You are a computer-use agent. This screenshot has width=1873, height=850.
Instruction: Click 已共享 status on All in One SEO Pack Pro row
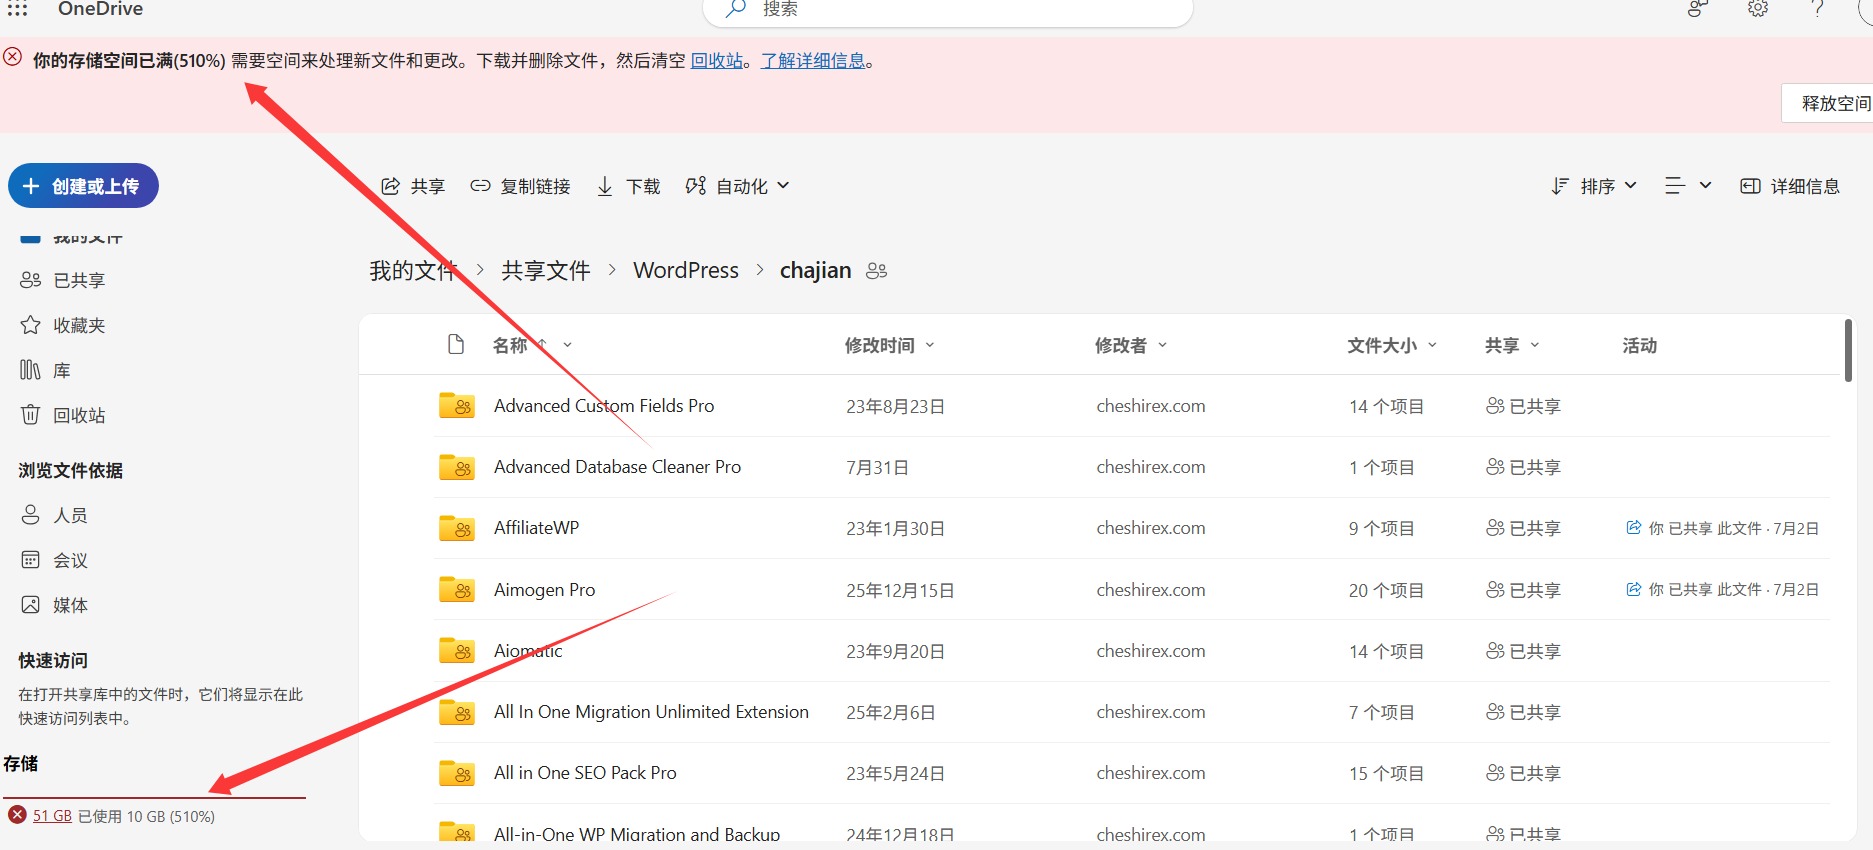tap(1523, 773)
